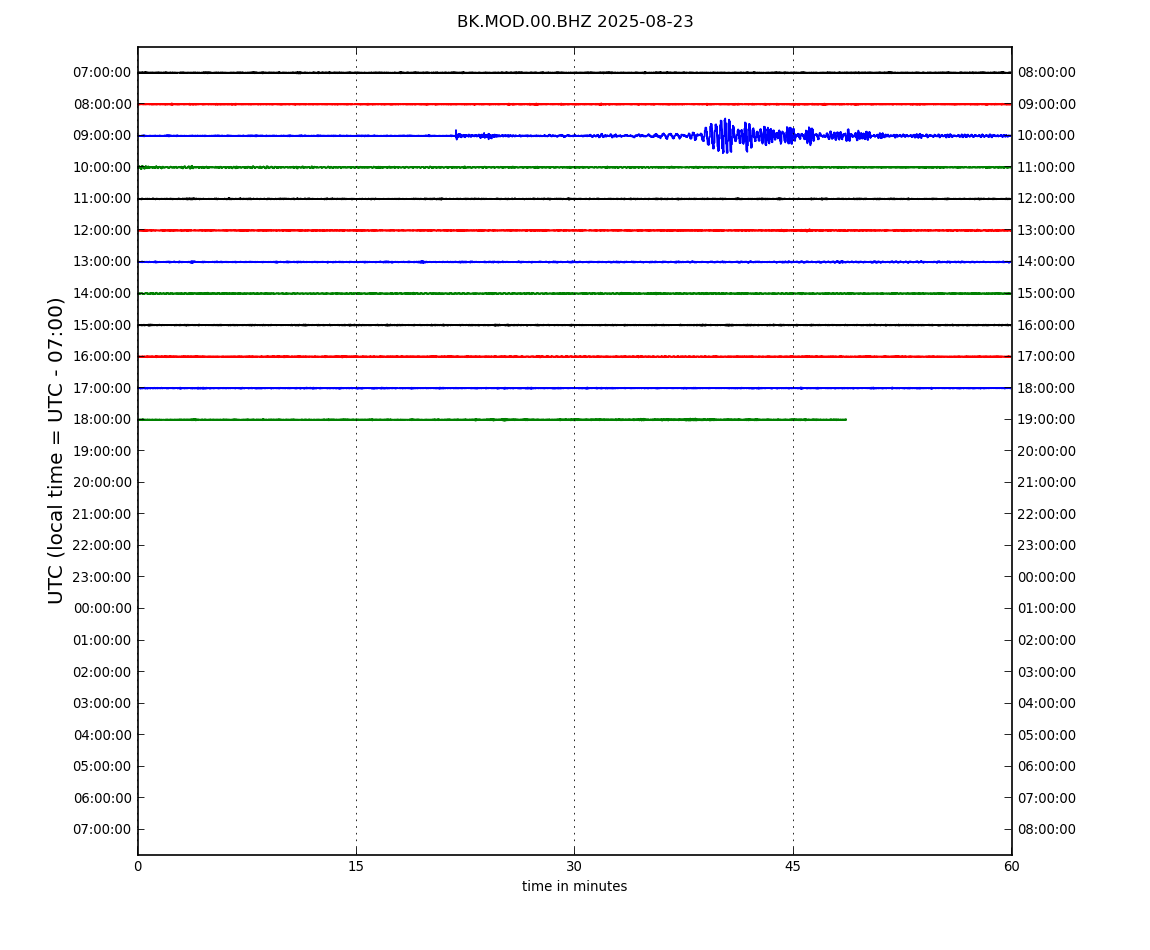Click the left-axis label 22:00:00

click(102, 545)
